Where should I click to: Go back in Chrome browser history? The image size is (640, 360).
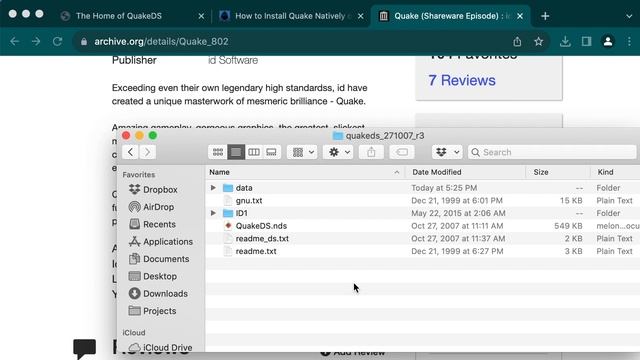pyautogui.click(x=15, y=41)
